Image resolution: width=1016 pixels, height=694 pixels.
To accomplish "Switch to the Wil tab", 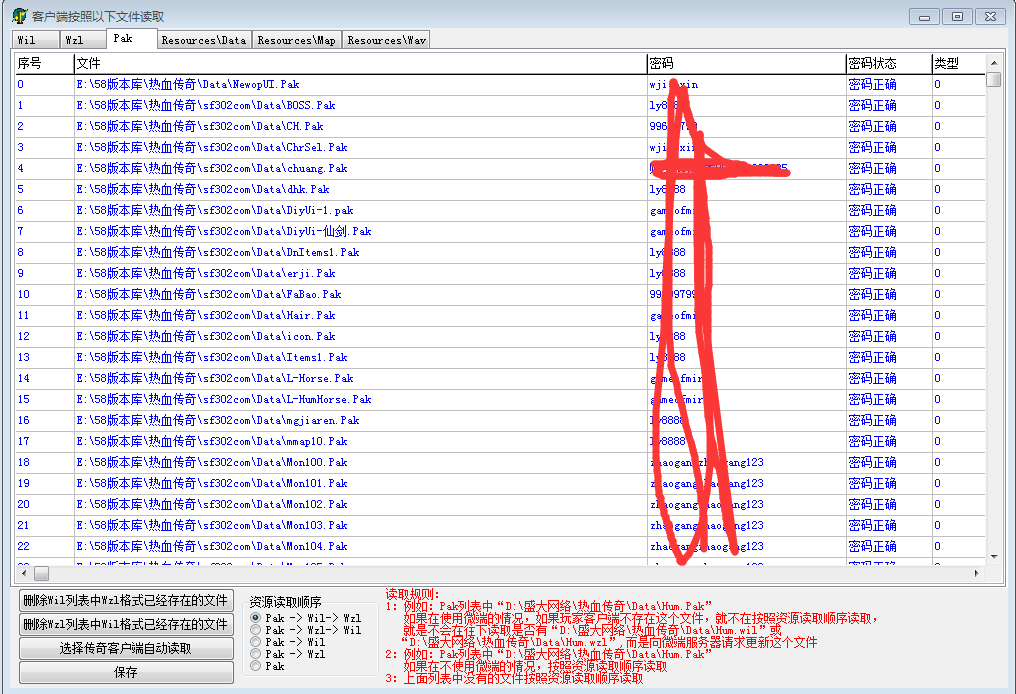I will click(27, 40).
